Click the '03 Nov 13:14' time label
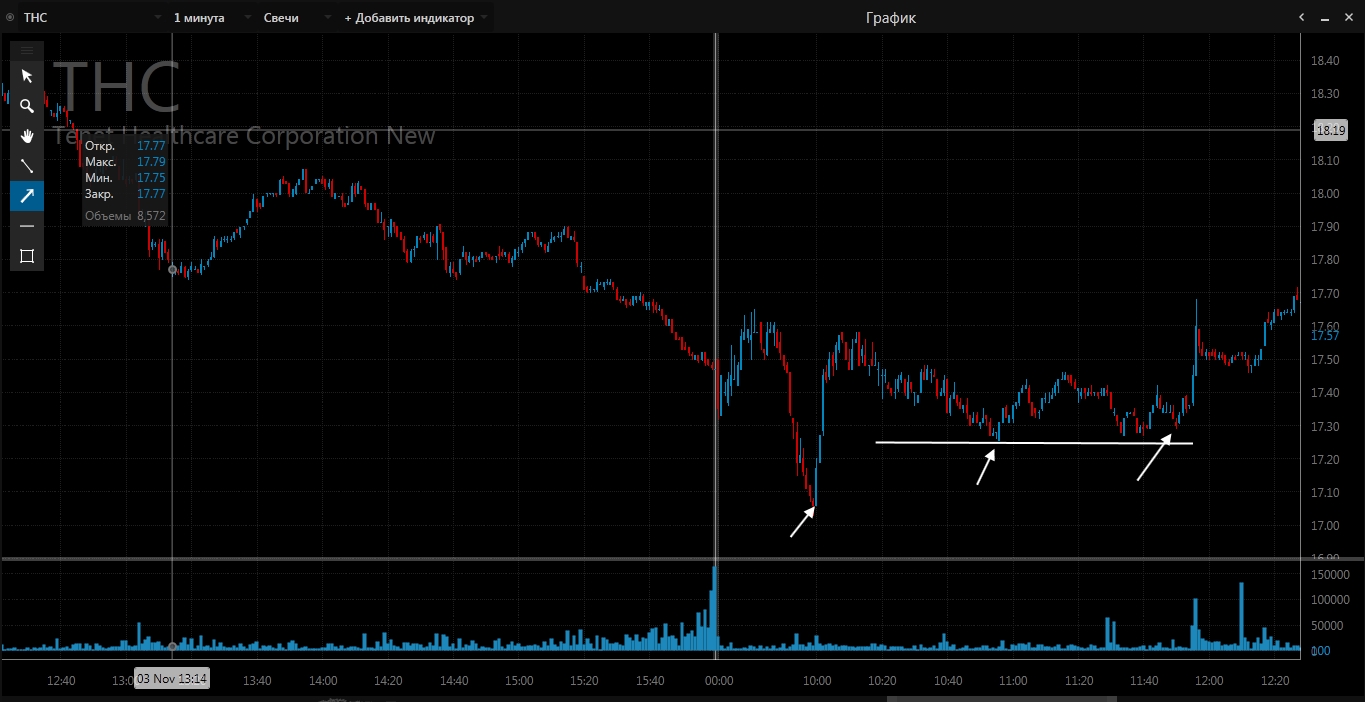Image resolution: width=1365 pixels, height=702 pixels. (172, 680)
